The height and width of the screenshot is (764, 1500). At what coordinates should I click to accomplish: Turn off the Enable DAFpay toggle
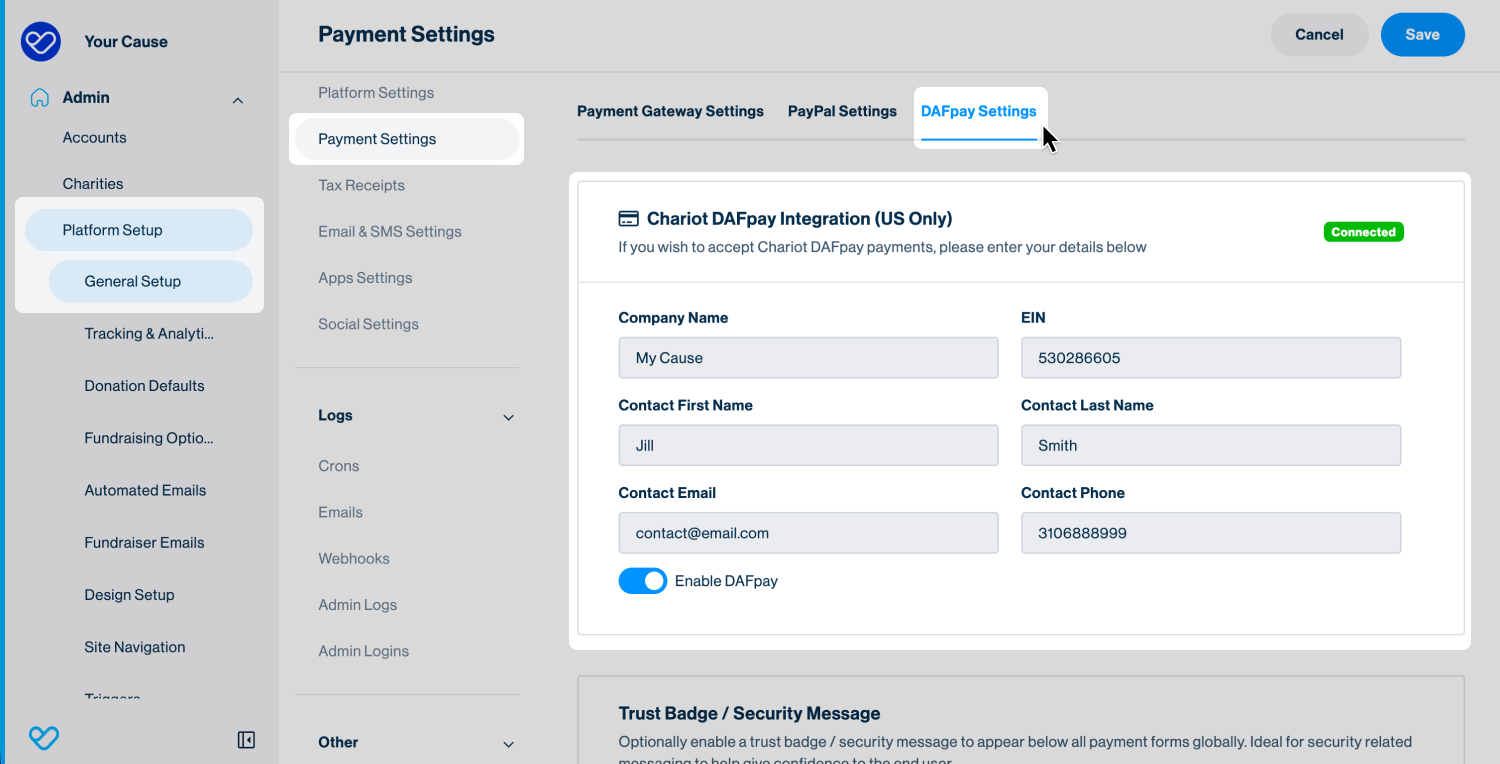point(642,581)
